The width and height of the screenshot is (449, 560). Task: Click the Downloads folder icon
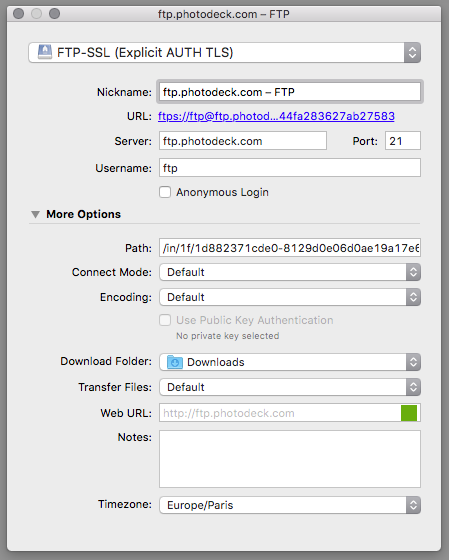[175, 362]
